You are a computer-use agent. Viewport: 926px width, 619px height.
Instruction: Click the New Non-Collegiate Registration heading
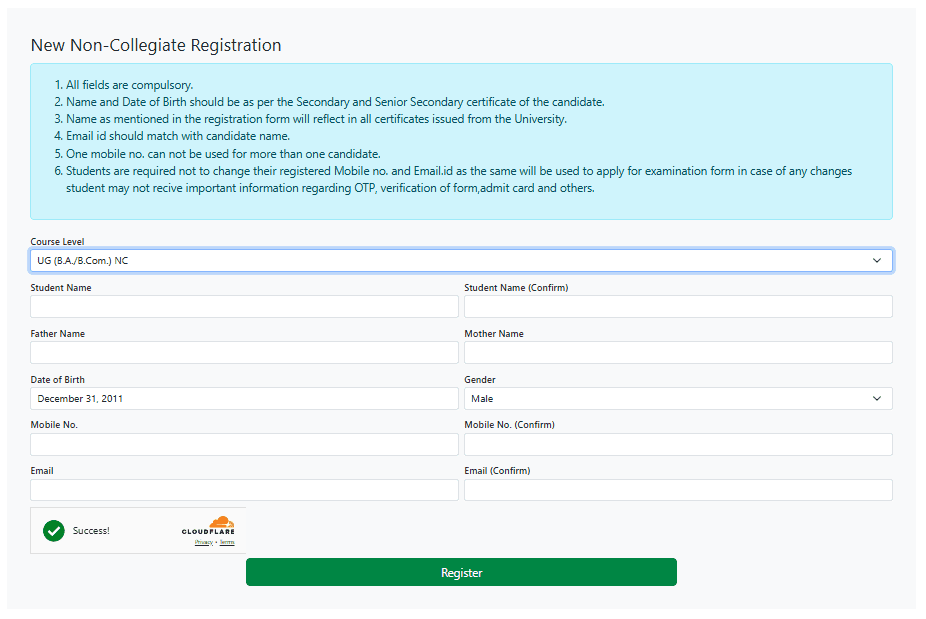156,45
